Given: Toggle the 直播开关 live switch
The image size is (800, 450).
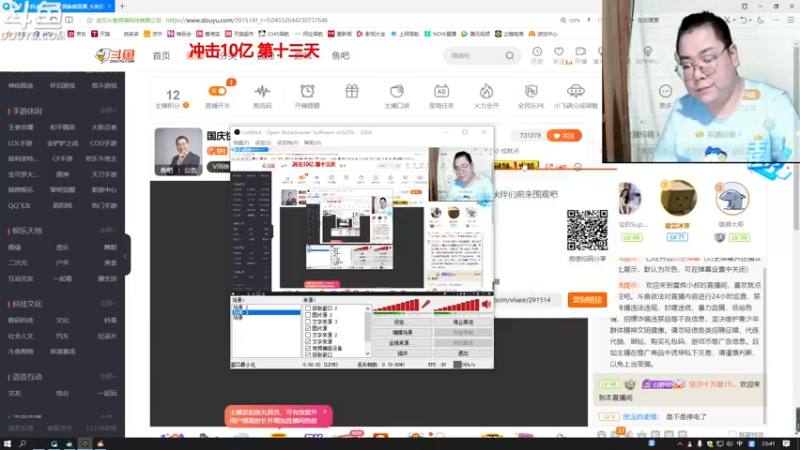Looking at the screenshot, I should click(x=218, y=91).
